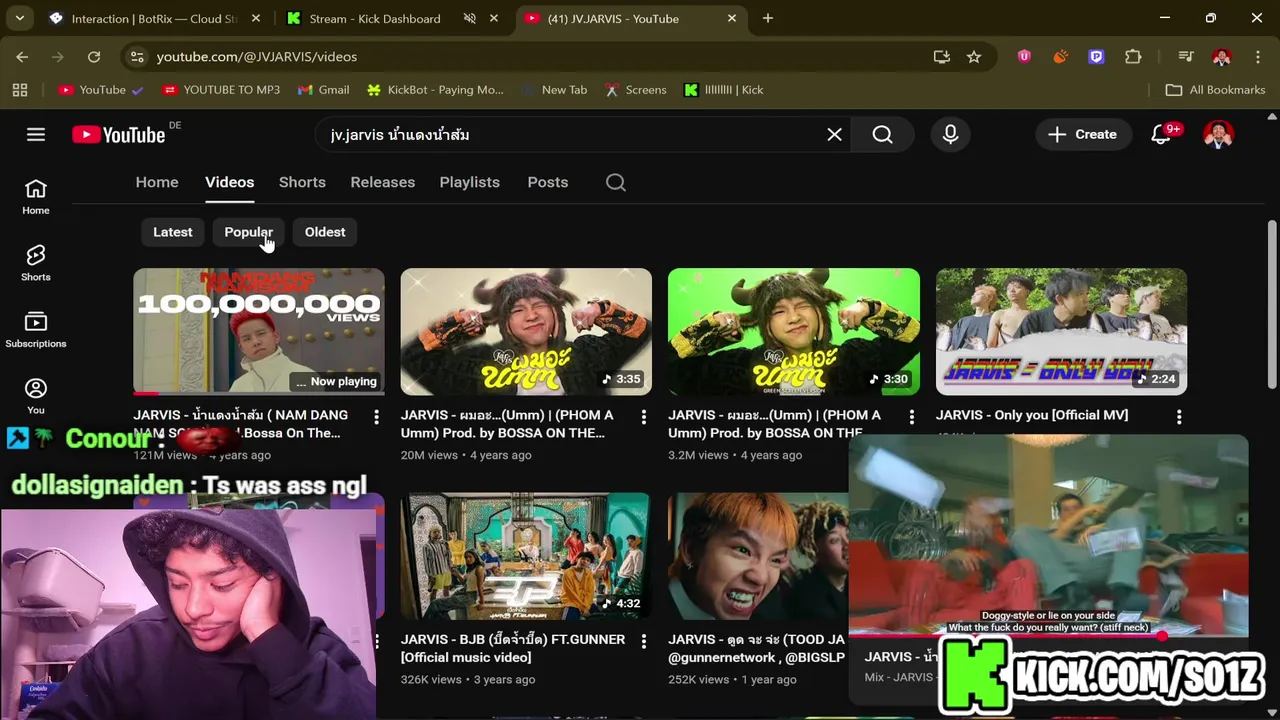Open the Chrome three-dot menu
The image size is (1280, 720).
point(1257,57)
